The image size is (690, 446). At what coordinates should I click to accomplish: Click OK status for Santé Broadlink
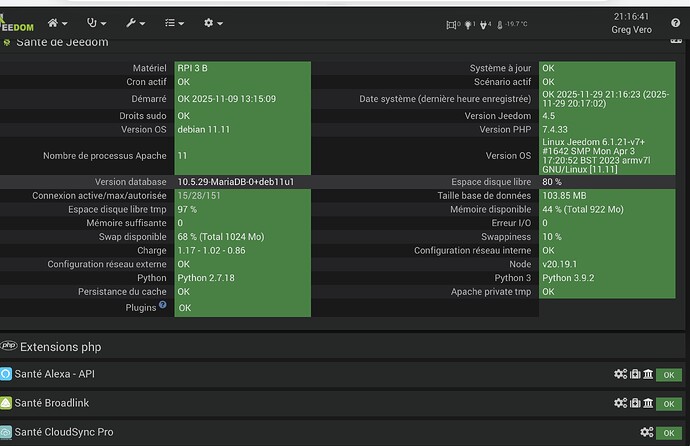(669, 404)
